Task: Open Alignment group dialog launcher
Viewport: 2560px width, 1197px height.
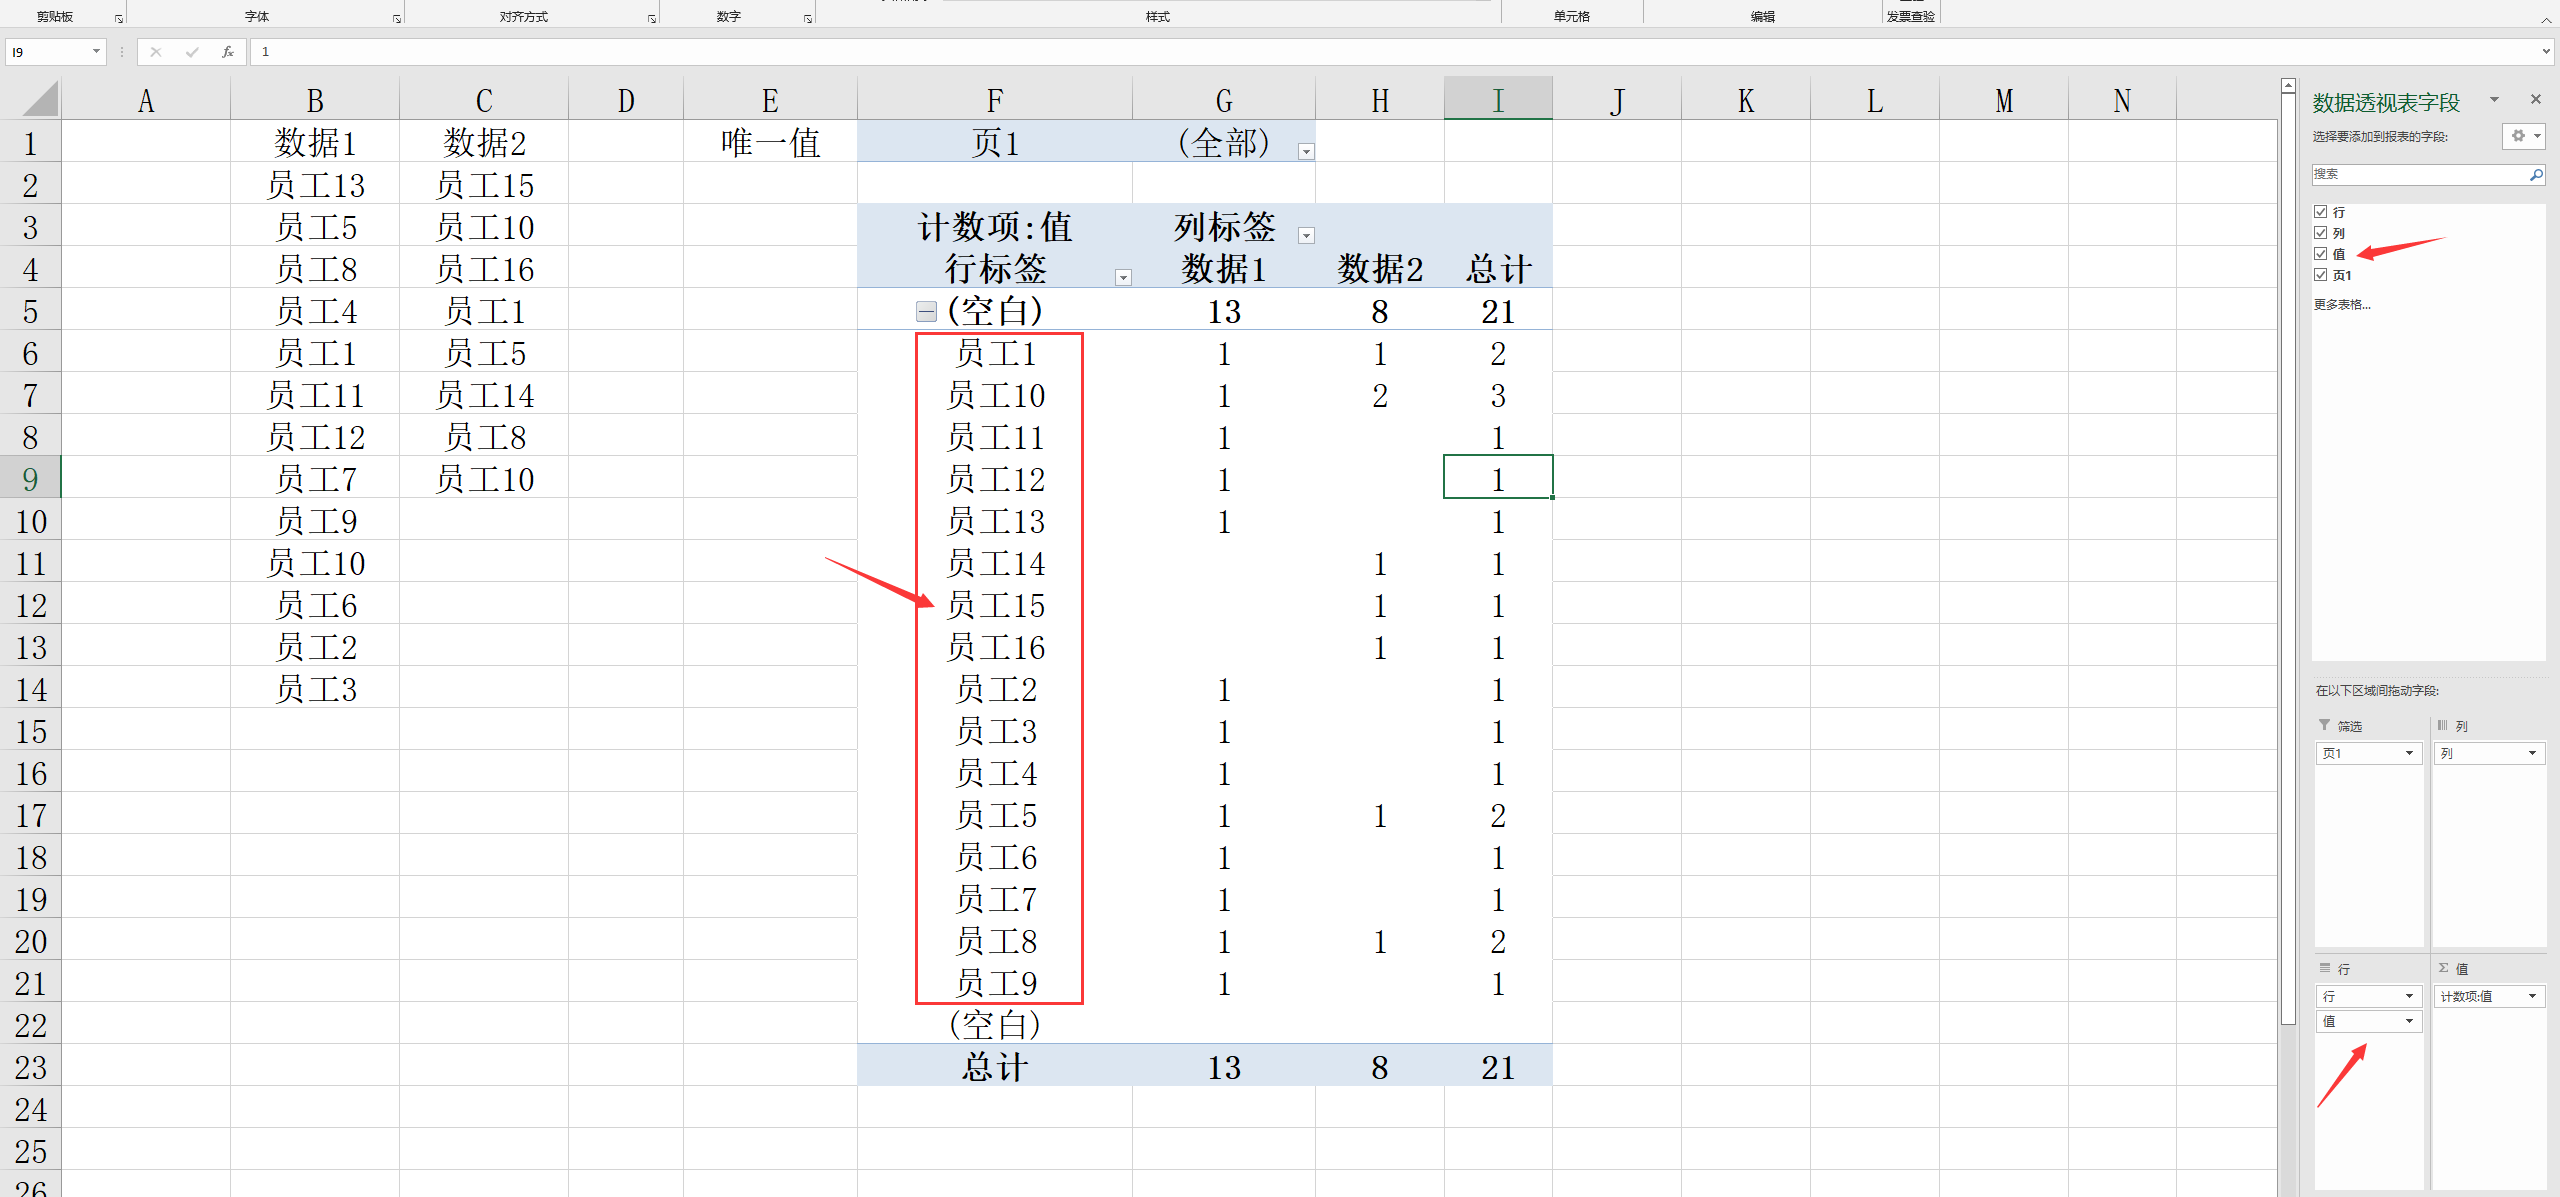Action: tap(652, 18)
